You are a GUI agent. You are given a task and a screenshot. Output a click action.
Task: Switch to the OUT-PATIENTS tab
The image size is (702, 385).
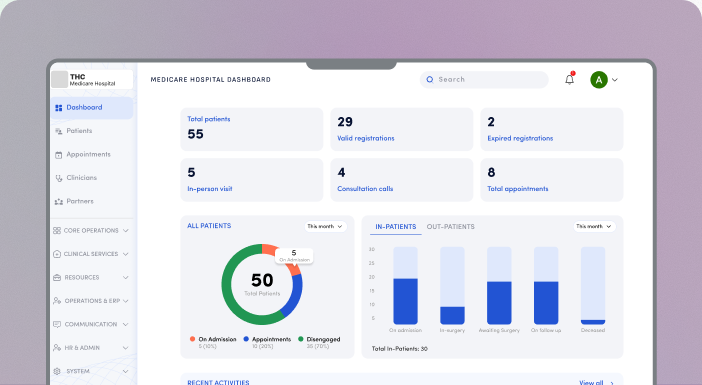click(450, 227)
